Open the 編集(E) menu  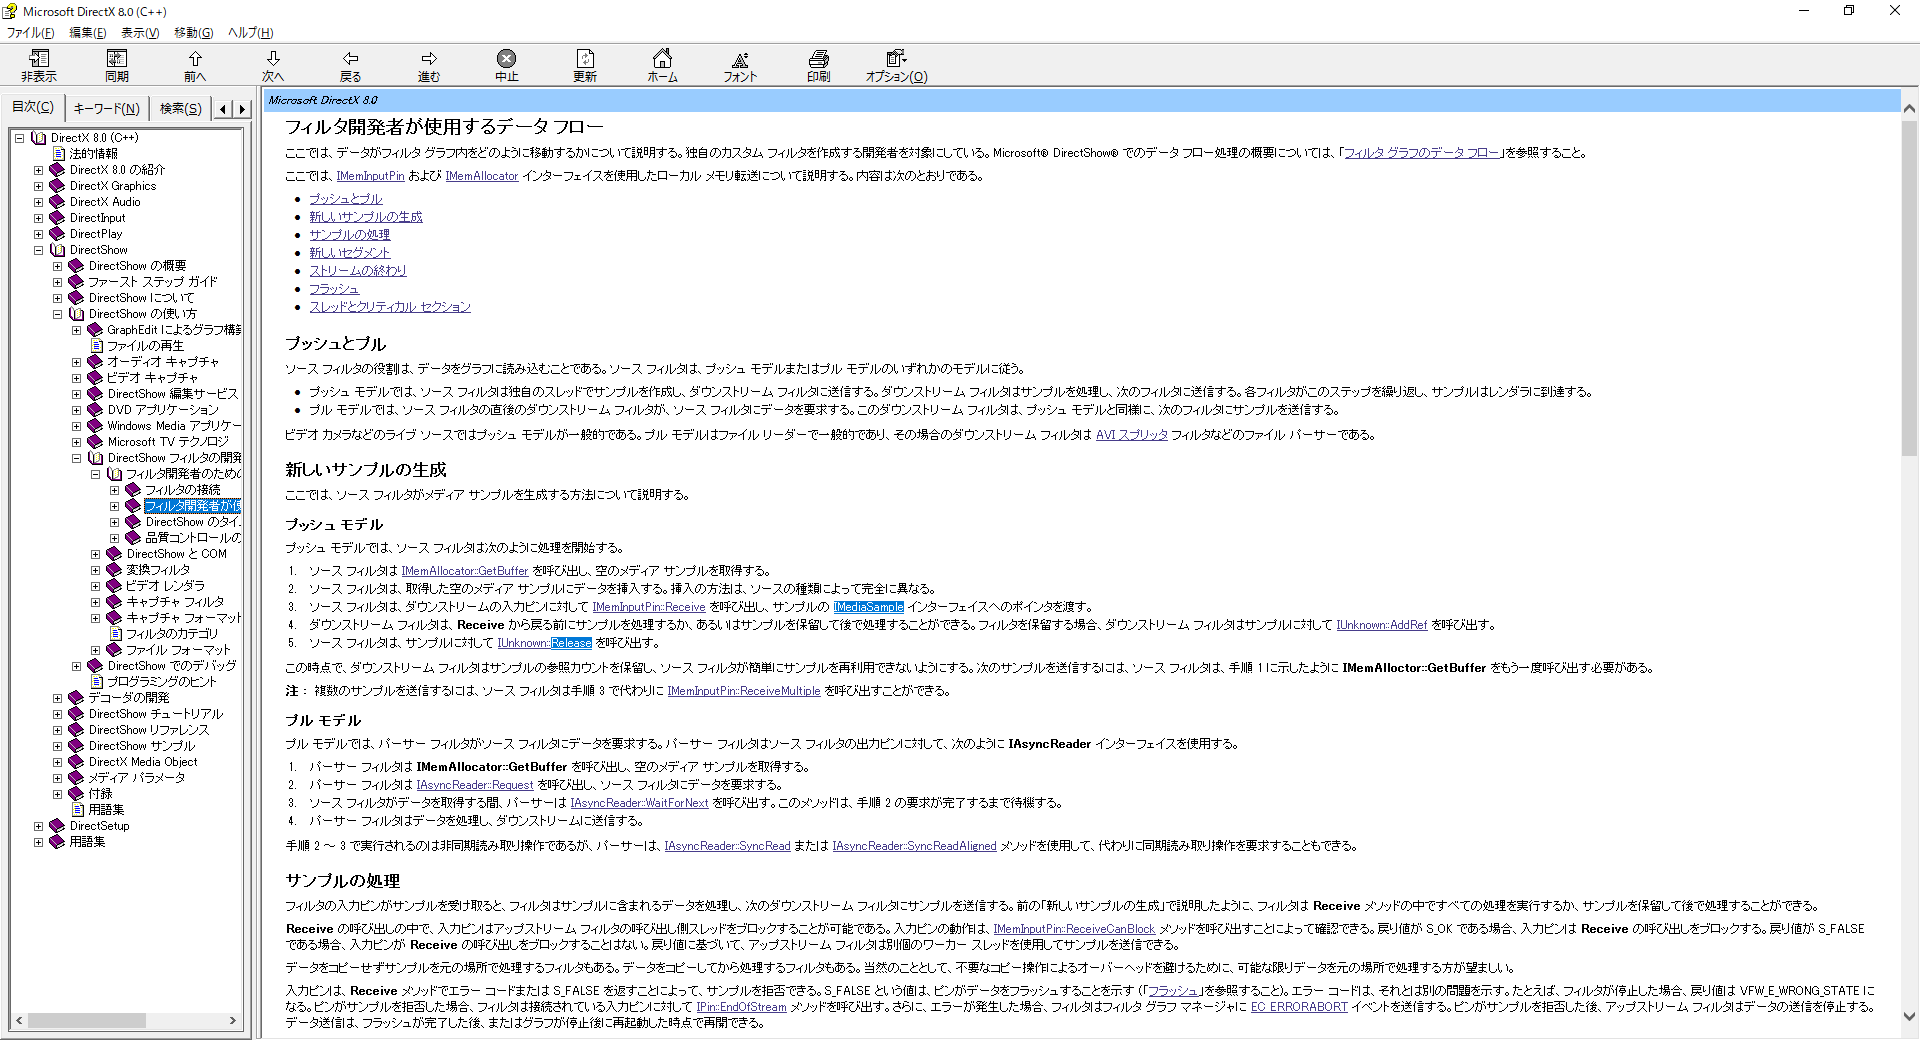87,33
